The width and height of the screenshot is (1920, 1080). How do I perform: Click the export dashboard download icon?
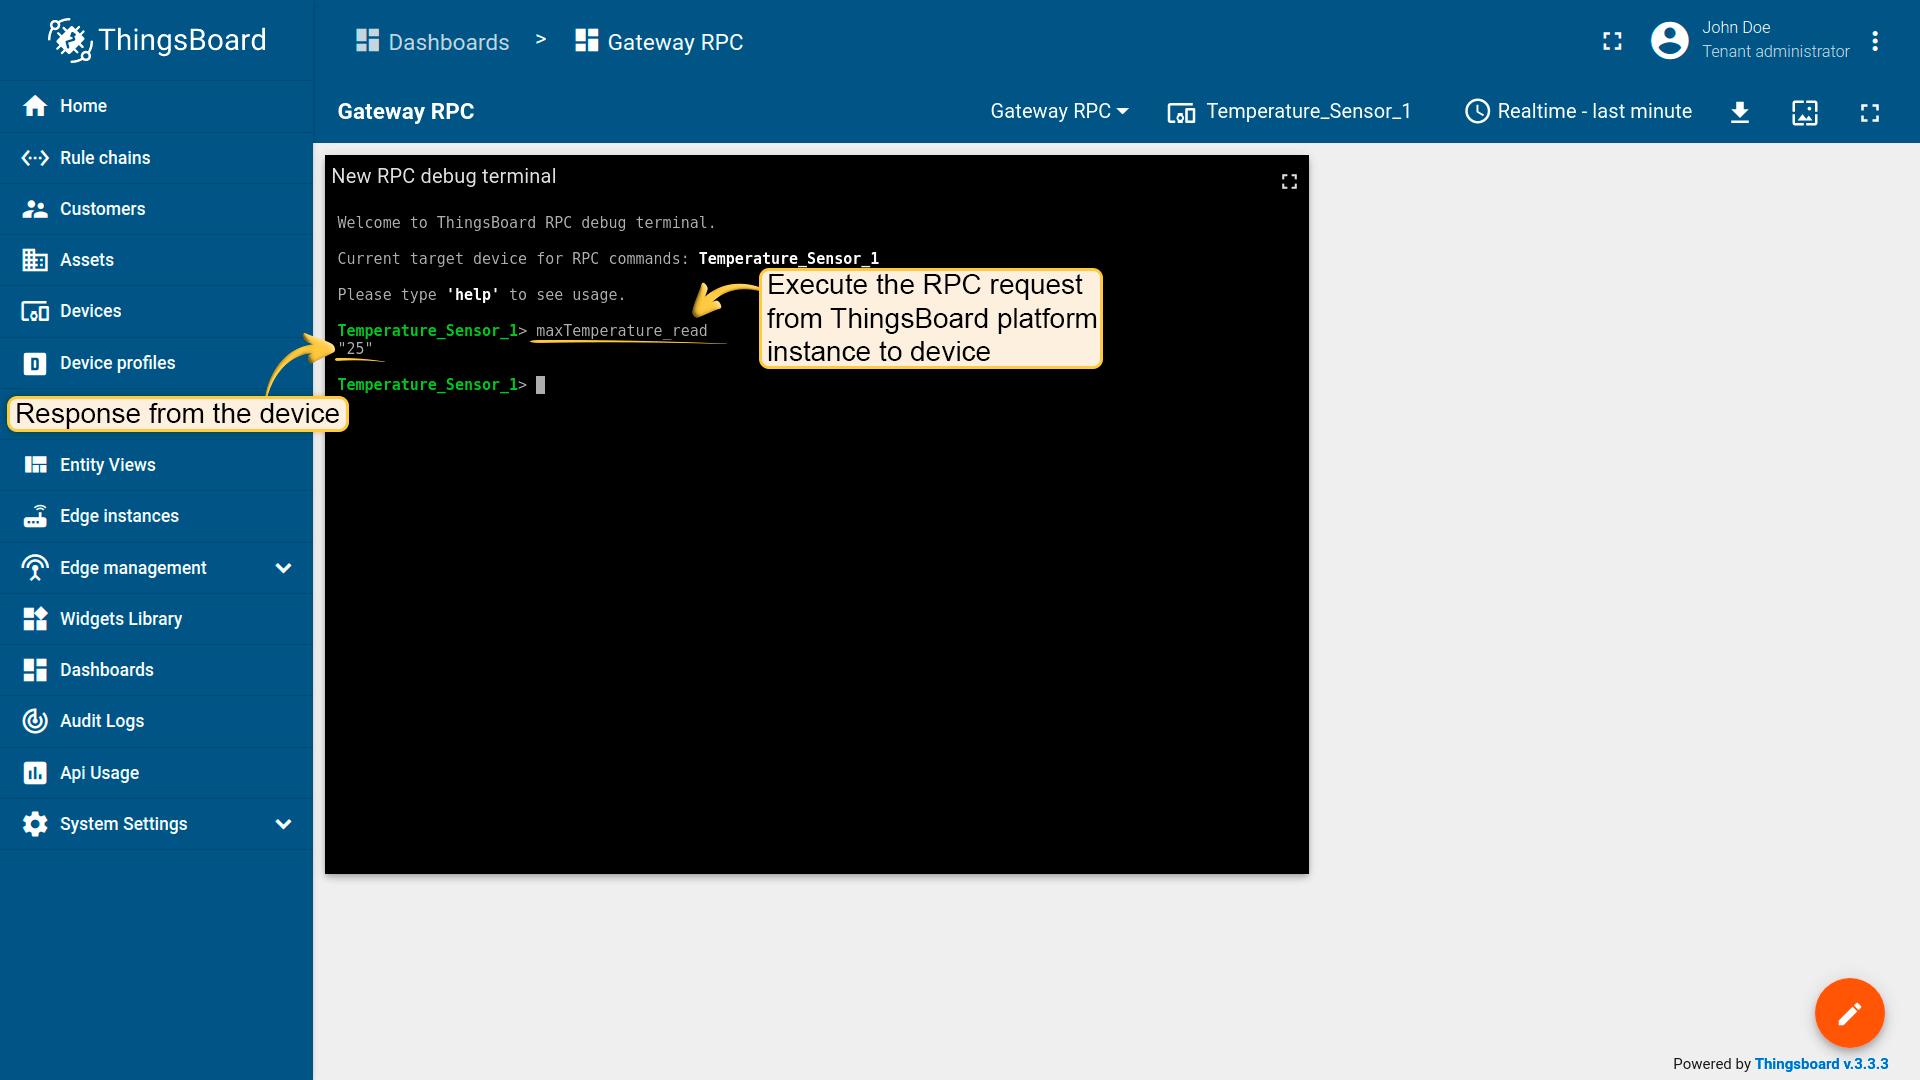click(1740, 112)
